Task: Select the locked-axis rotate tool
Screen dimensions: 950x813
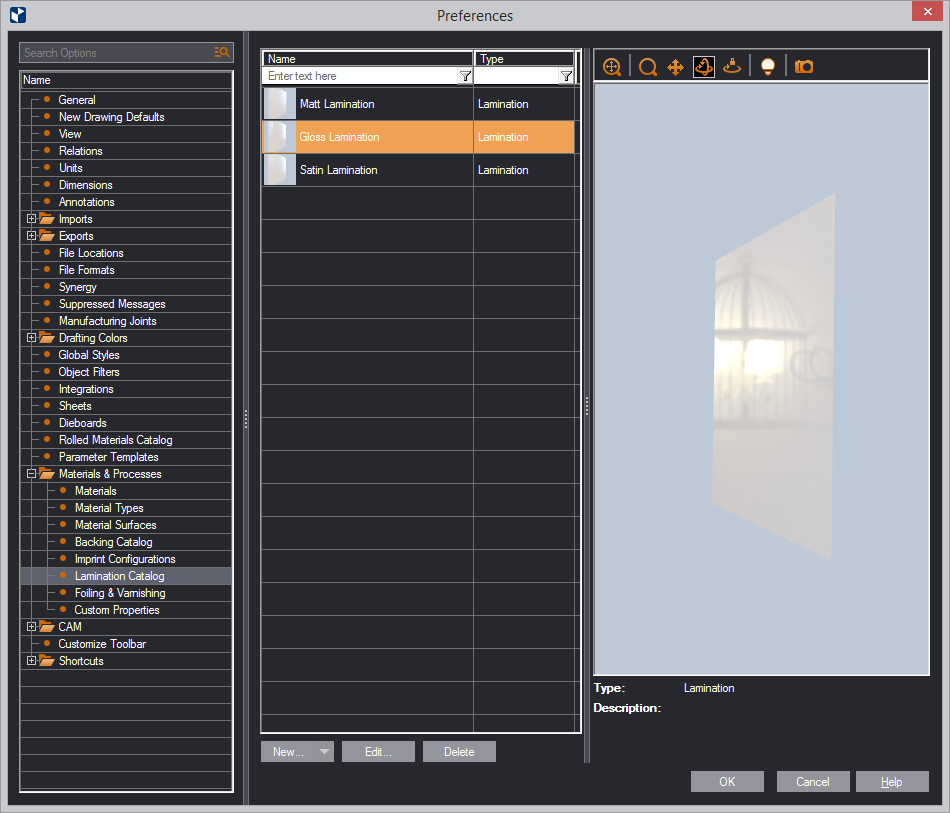Action: pos(732,67)
